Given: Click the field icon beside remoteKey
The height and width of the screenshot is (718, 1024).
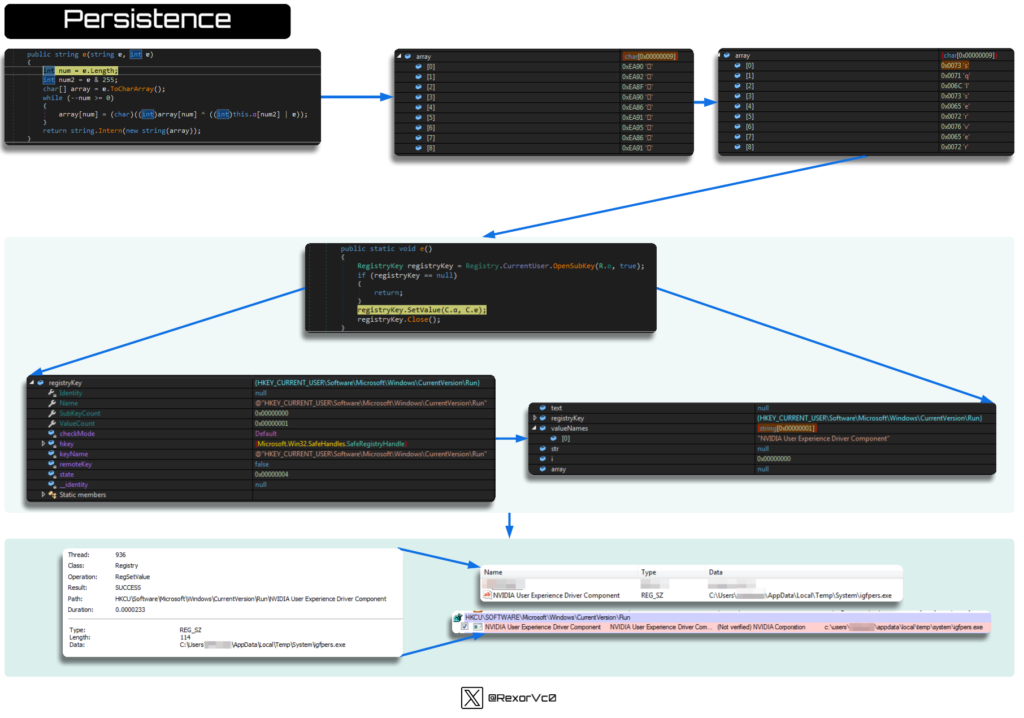Looking at the screenshot, I should click(x=51, y=464).
